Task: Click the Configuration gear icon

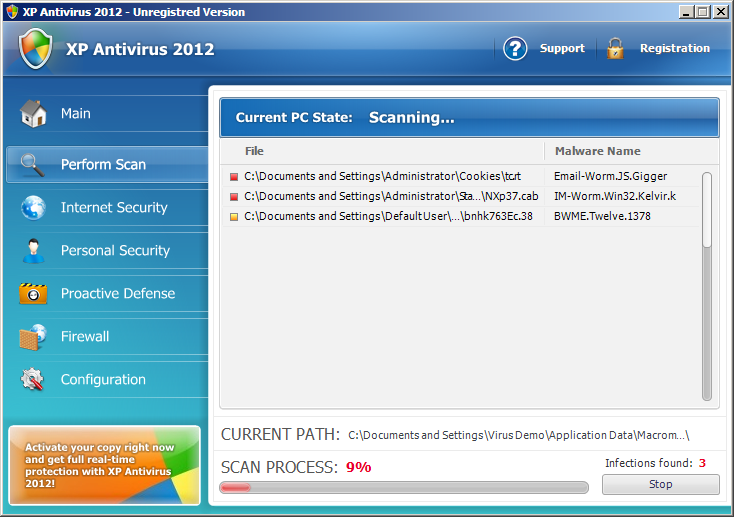Action: (x=32, y=379)
